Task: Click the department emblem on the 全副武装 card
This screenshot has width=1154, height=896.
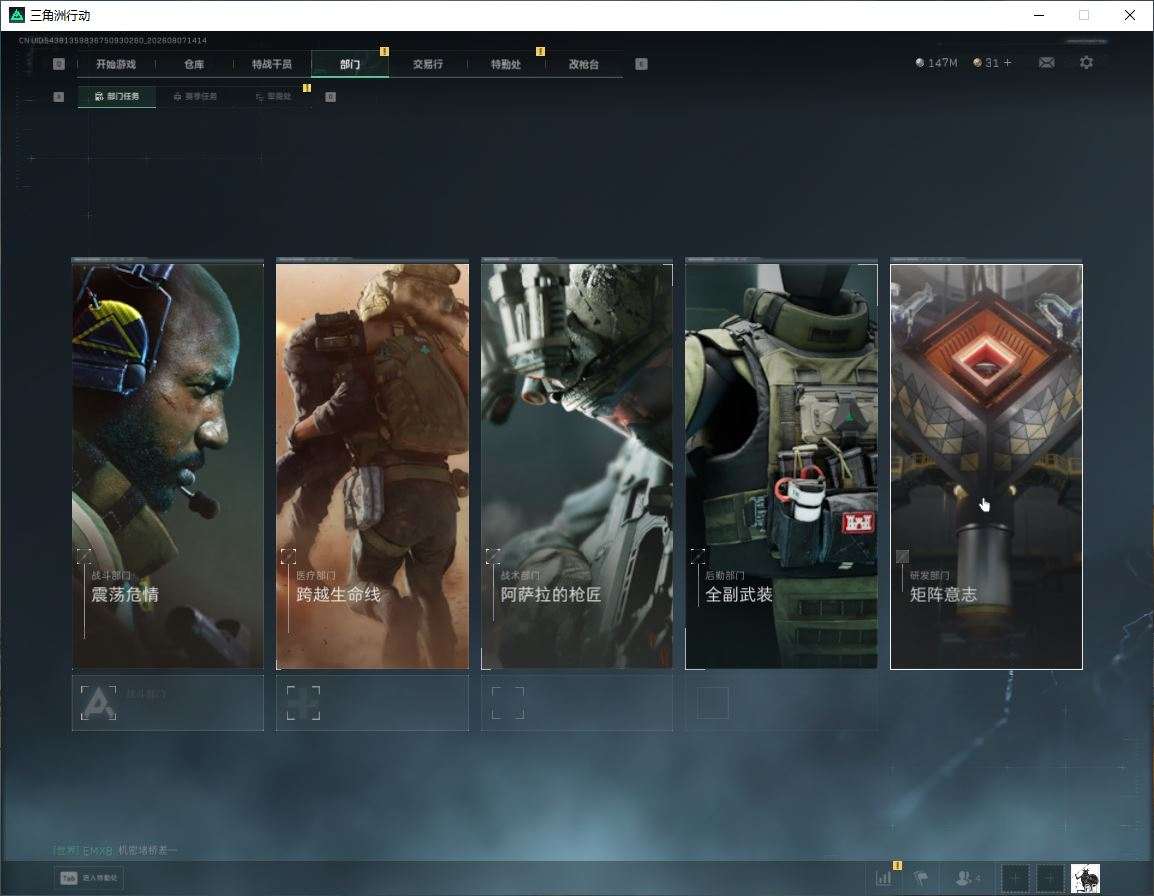Action: (698, 556)
